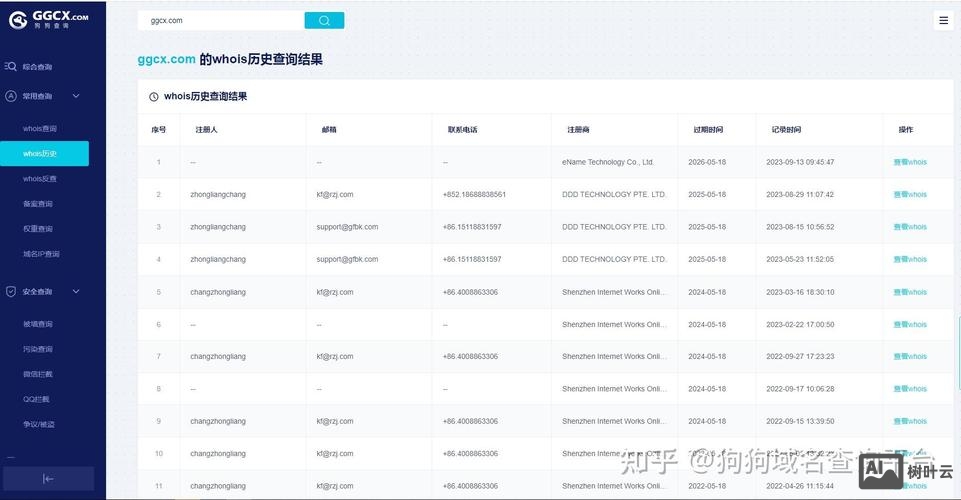Click the 综合查询 search icon in sidebar
This screenshot has height=500, width=961.
tap(10, 66)
